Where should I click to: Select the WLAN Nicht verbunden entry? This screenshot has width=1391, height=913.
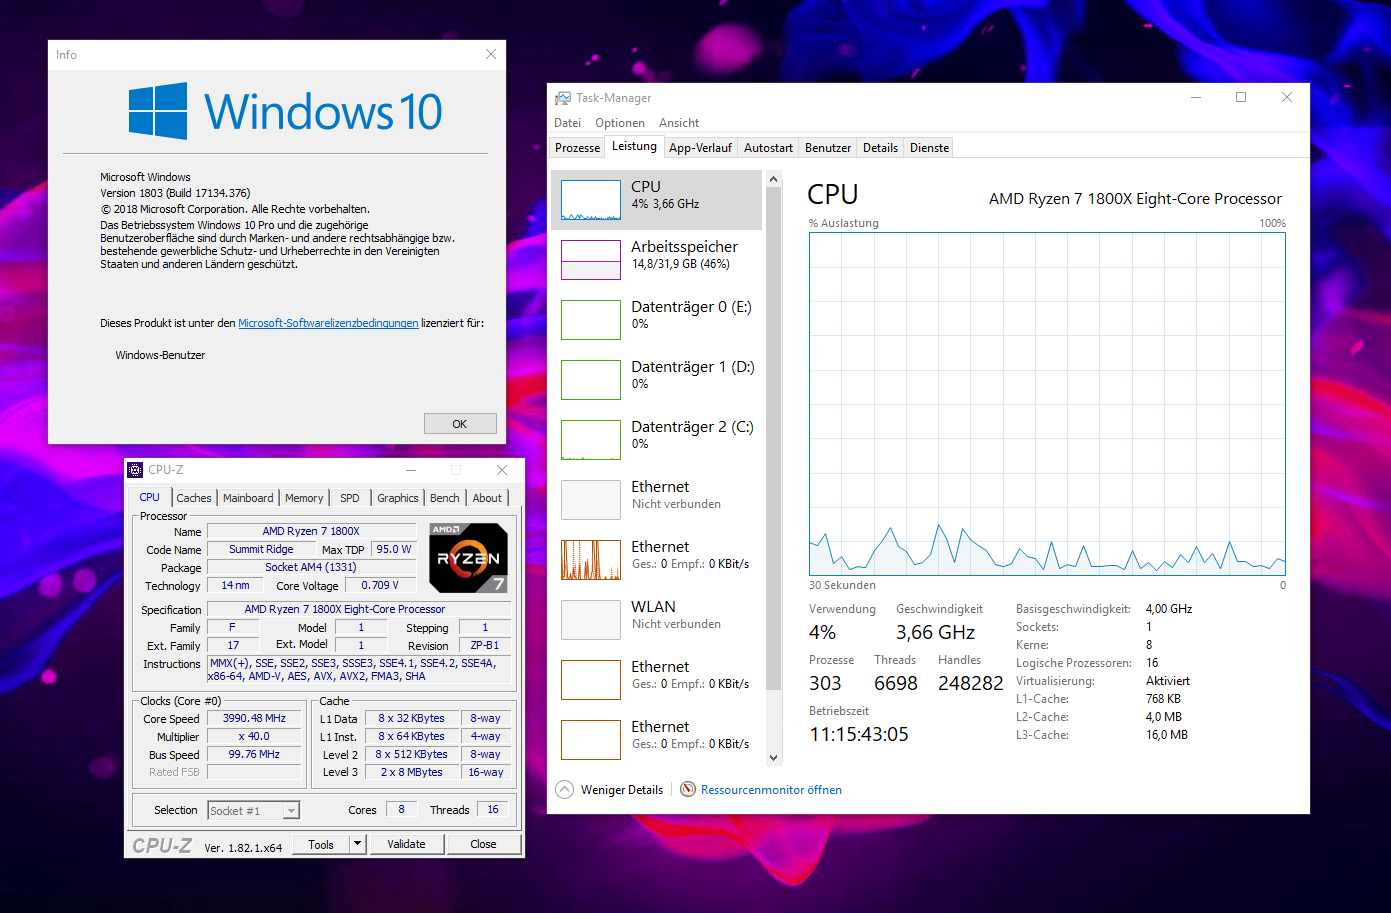point(656,620)
